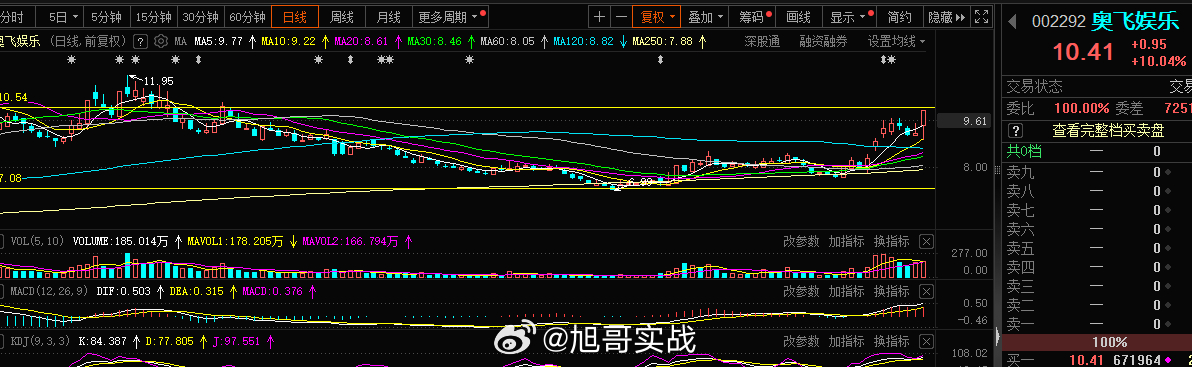Click the help question mark beside 前复权
This screenshot has width=1192, height=367.
point(140,41)
